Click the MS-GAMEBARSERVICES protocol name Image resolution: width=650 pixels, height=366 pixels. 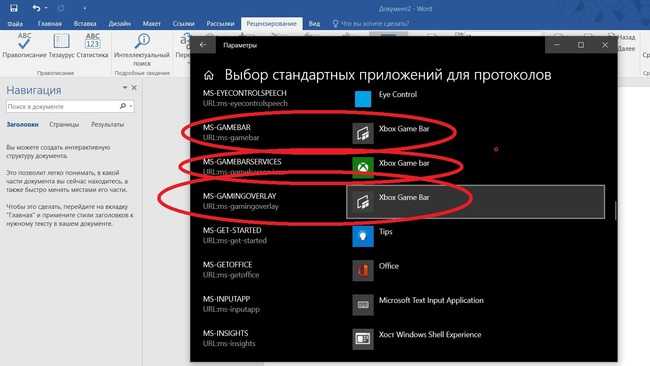(242, 162)
